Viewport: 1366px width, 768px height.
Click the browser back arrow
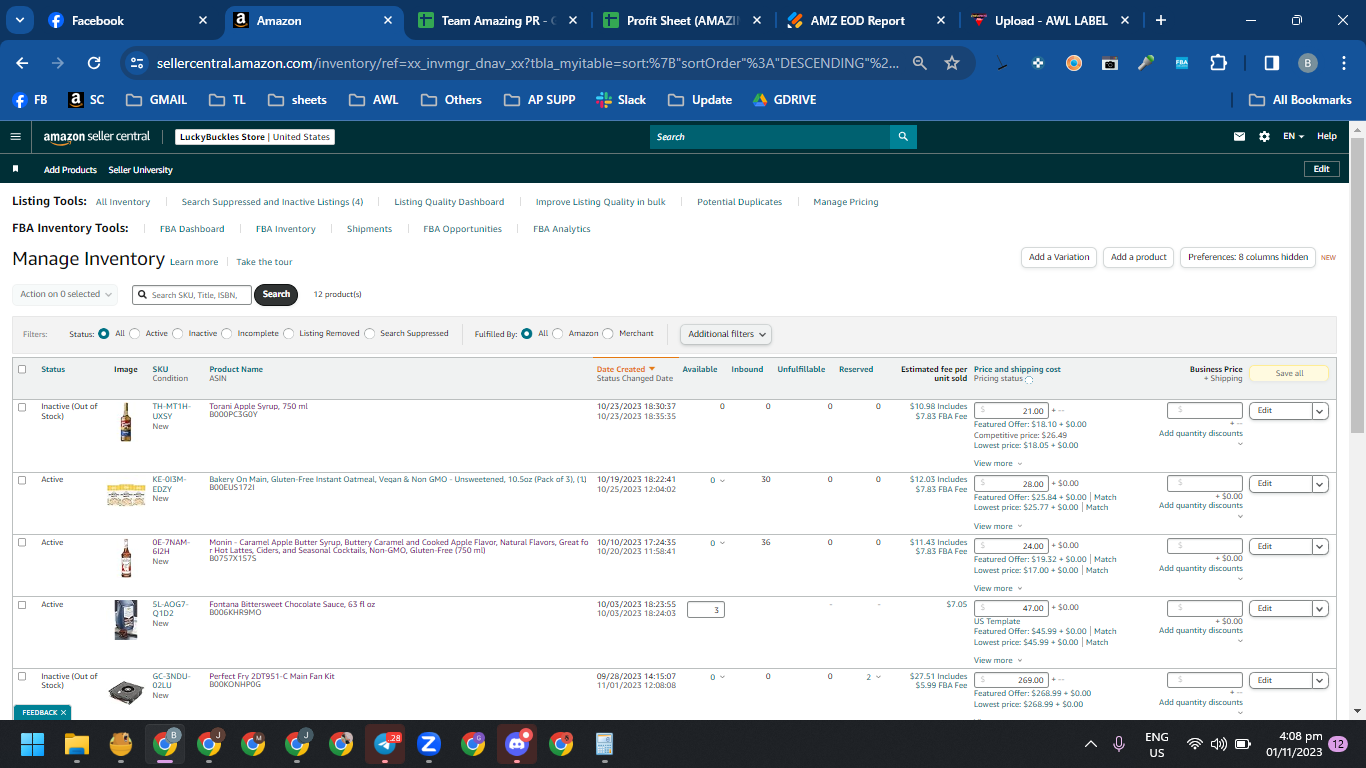(x=22, y=63)
